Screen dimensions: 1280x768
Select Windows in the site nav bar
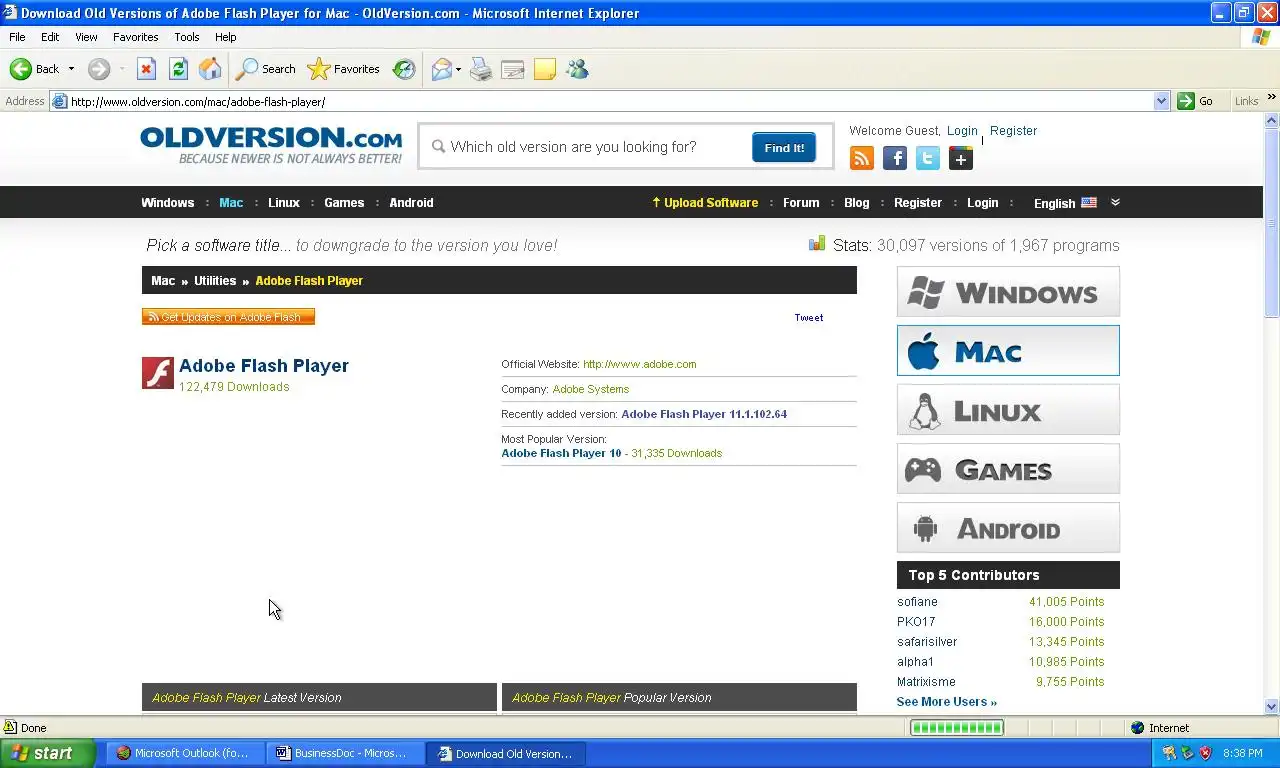point(167,202)
